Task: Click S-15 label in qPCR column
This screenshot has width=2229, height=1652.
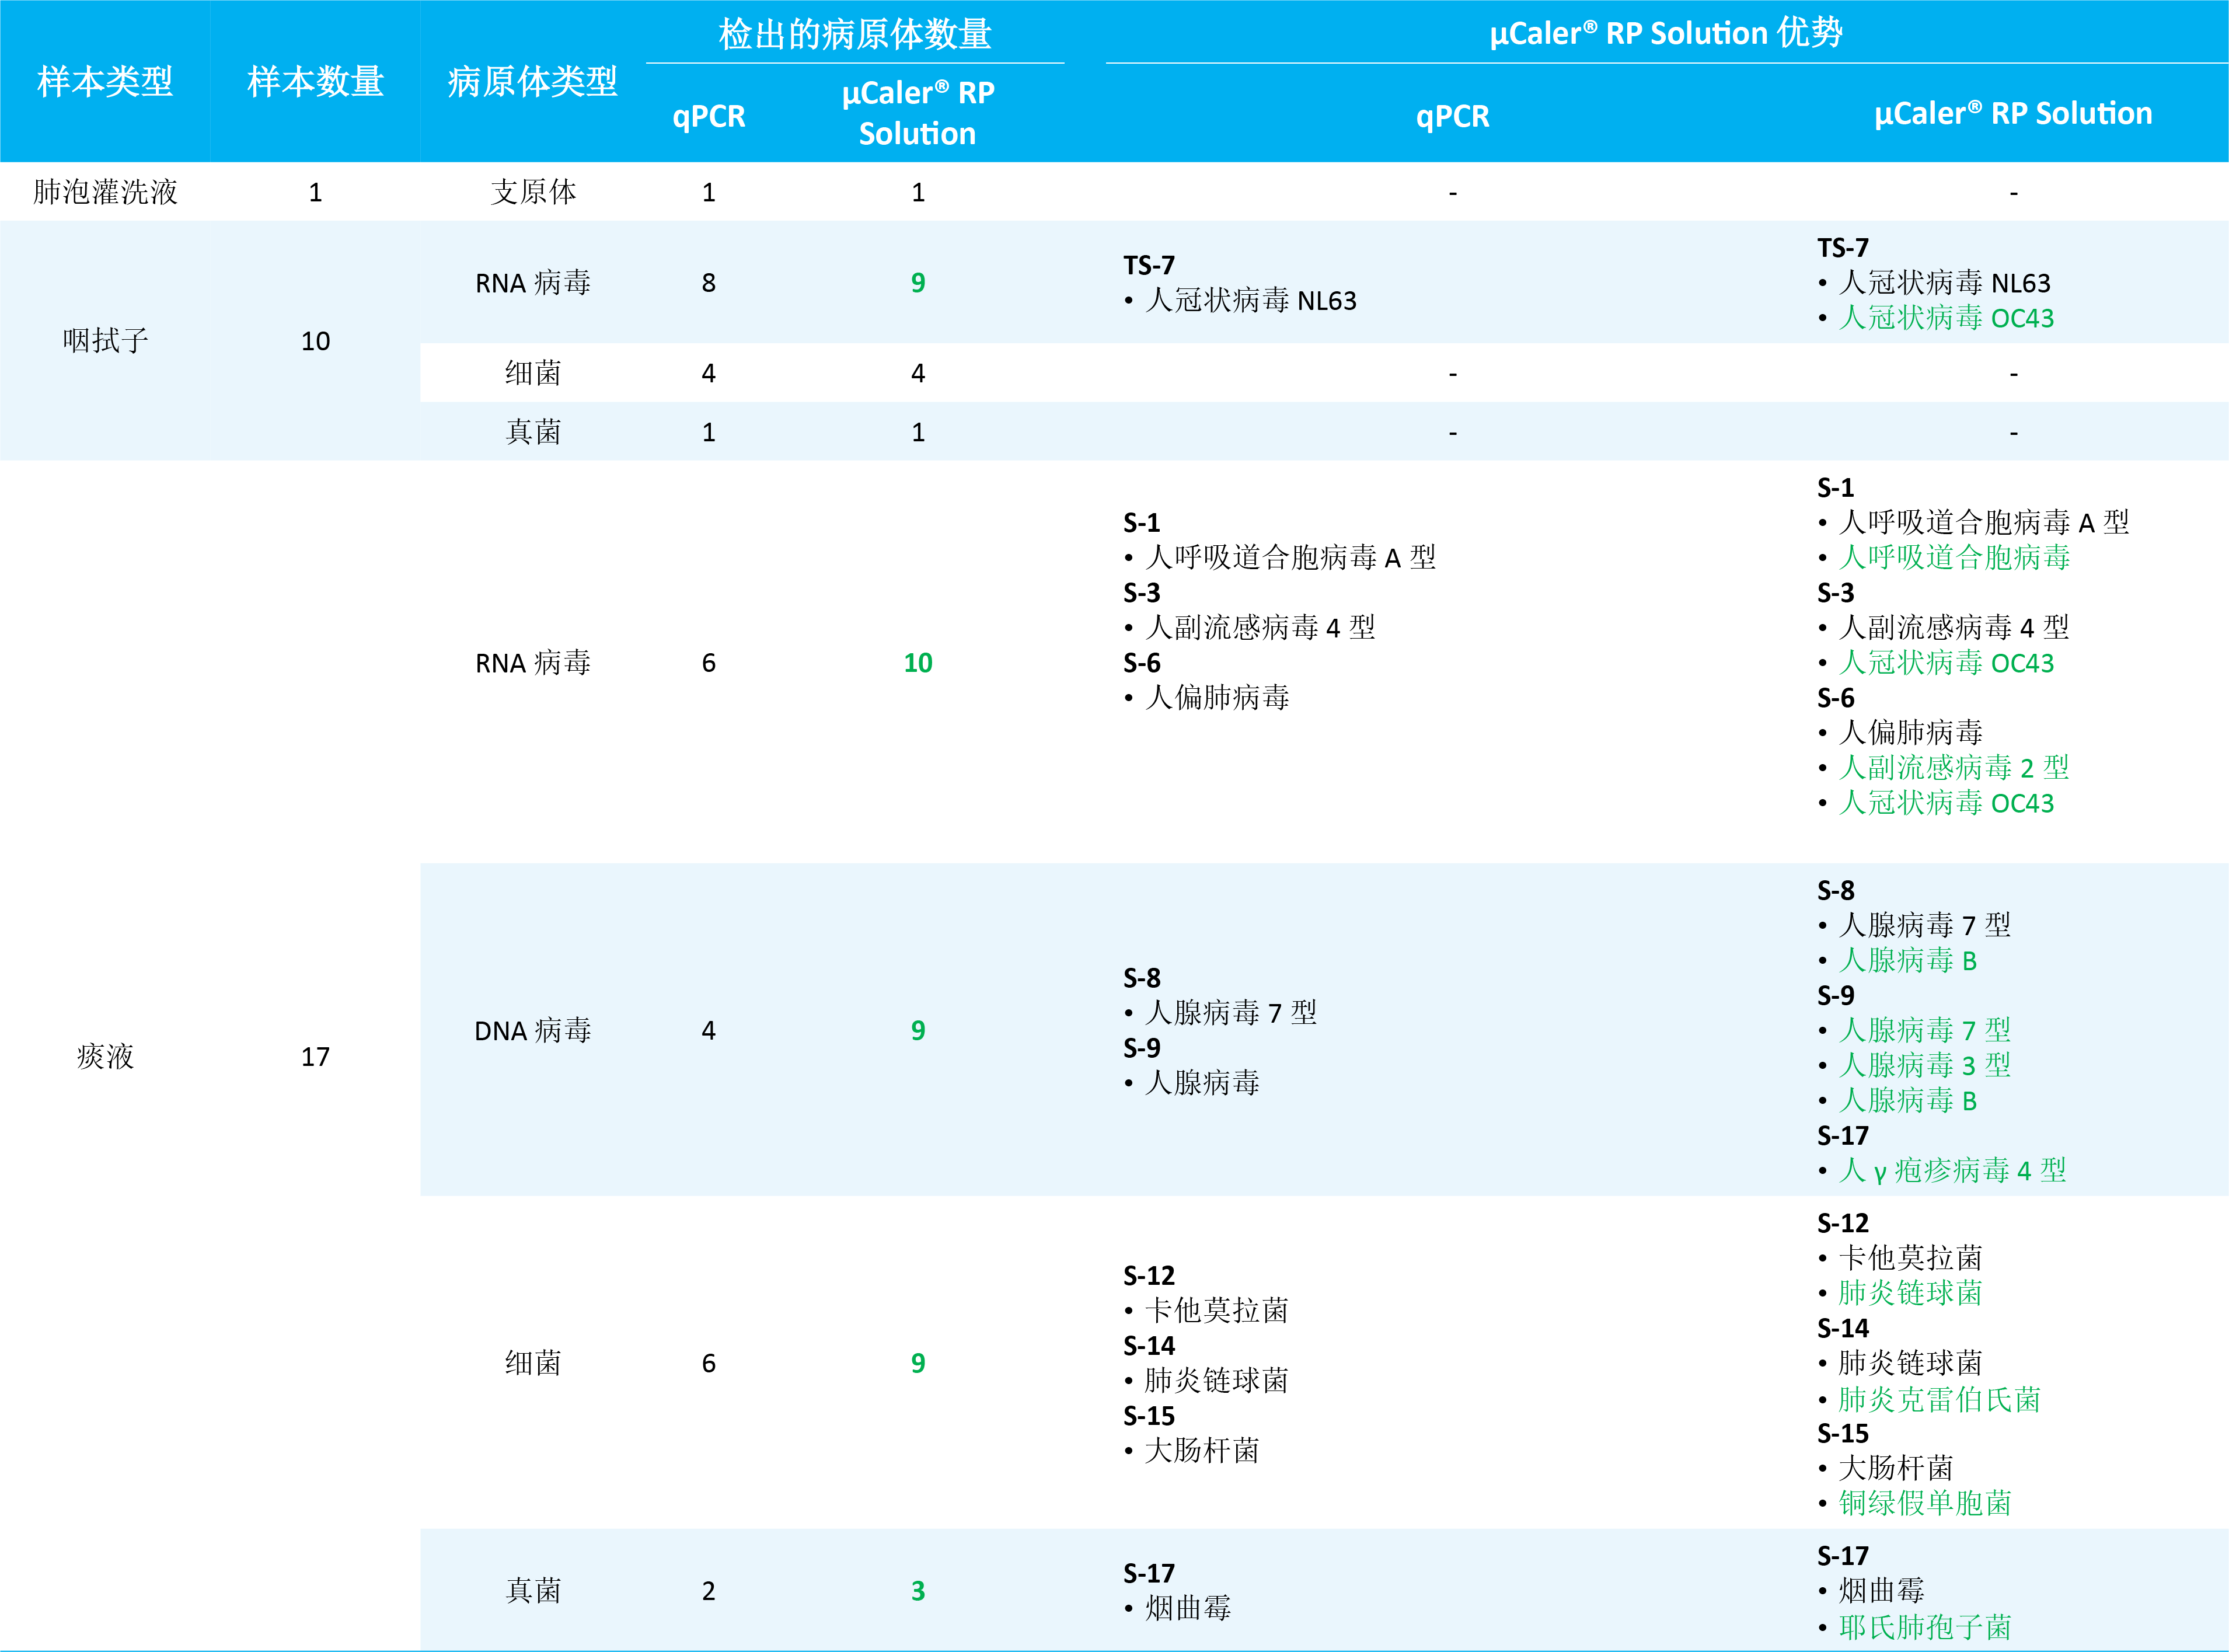Action: [x=1149, y=1415]
